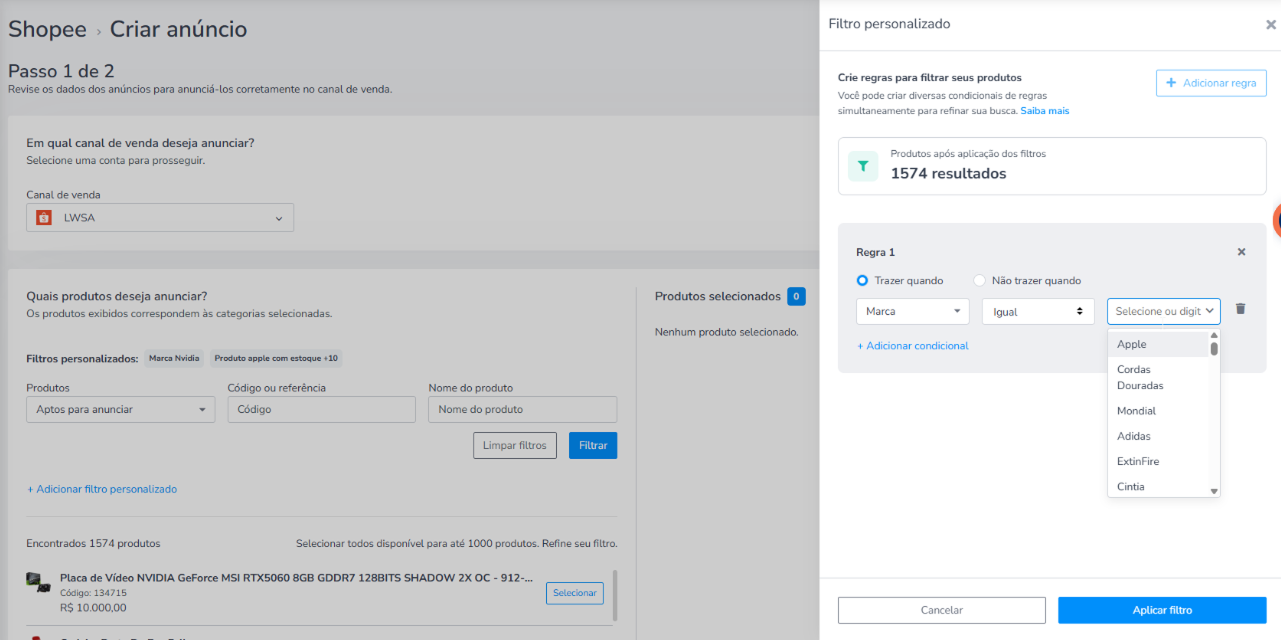The height and width of the screenshot is (640, 1281).
Task: Select the Não trazer quando radio option
Action: coord(979,281)
